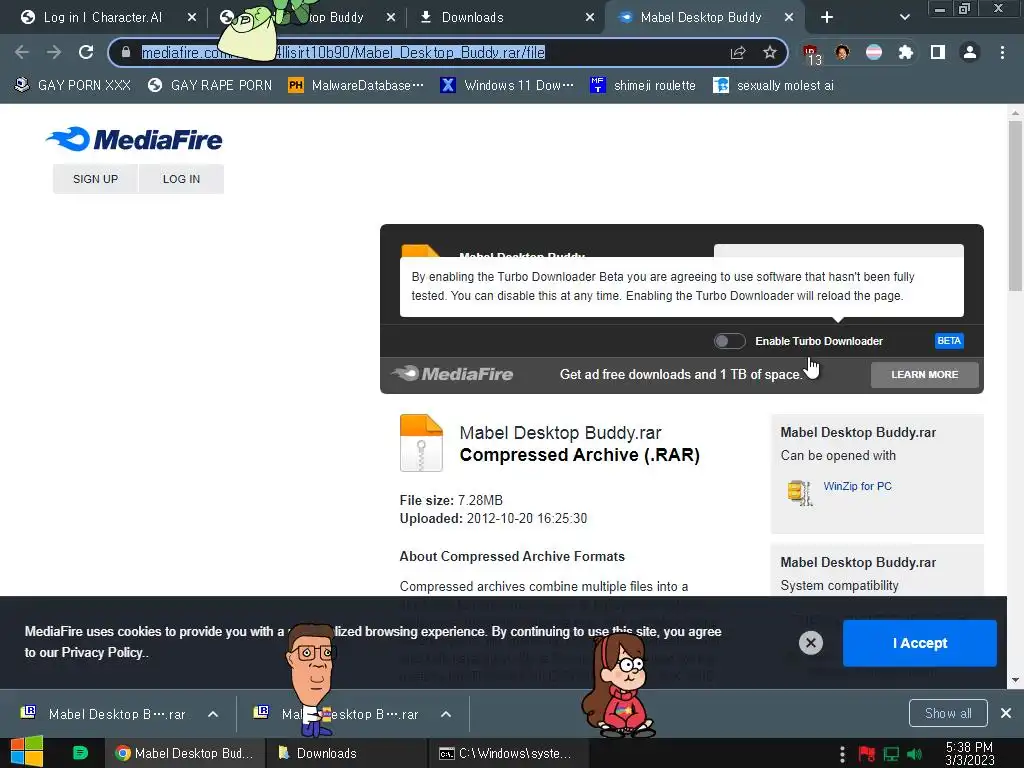
Task: Open the WinZip for PC link
Action: 857,486
